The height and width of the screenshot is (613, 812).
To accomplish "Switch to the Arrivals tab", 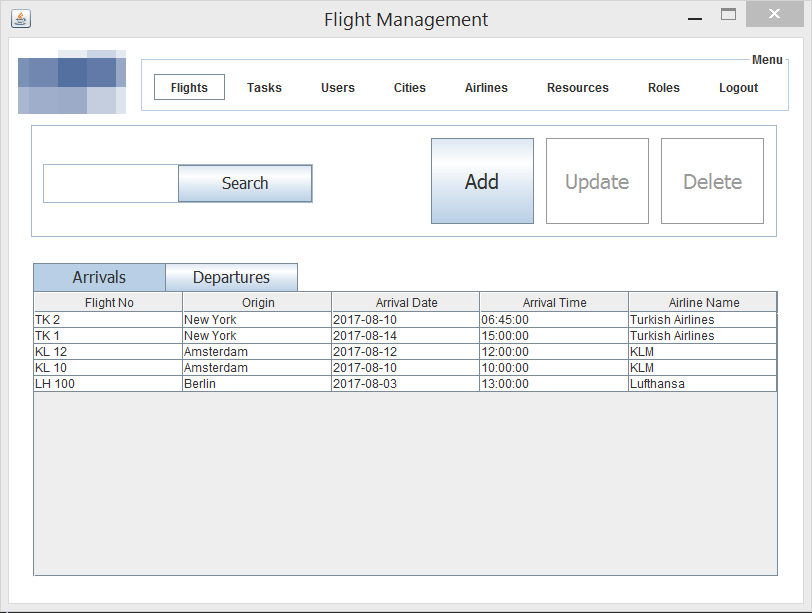I will pyautogui.click(x=99, y=277).
